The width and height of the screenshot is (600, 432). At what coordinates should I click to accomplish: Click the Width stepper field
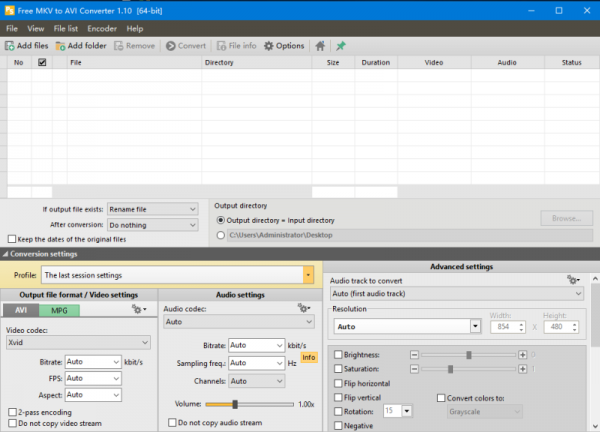point(507,327)
